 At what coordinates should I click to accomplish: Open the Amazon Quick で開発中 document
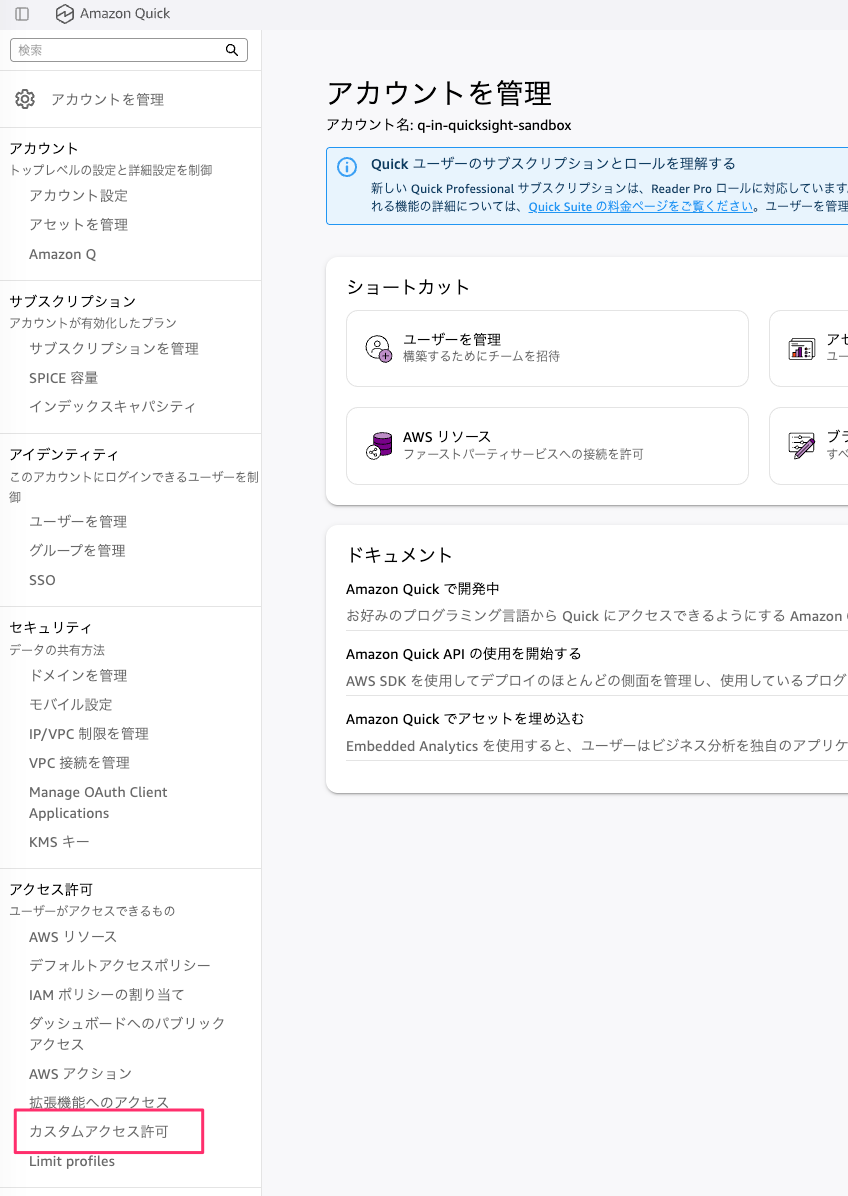422,589
